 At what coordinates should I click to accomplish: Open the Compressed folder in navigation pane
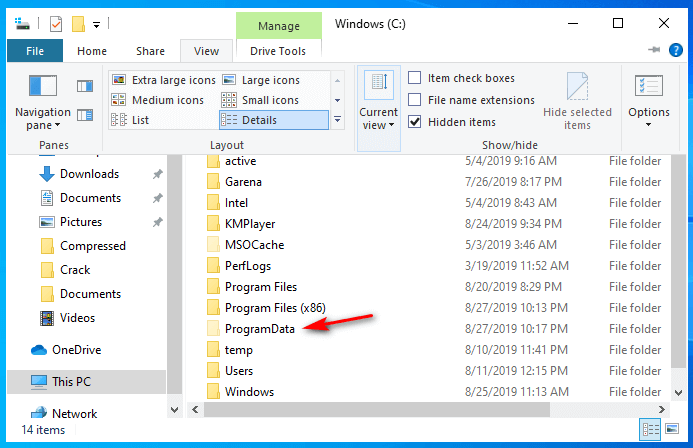[x=93, y=246]
